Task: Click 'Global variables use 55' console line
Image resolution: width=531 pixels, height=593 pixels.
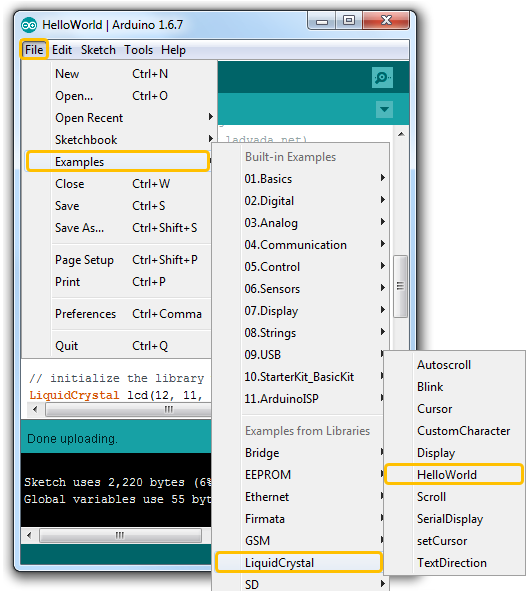Action: pyautogui.click(x=118, y=499)
